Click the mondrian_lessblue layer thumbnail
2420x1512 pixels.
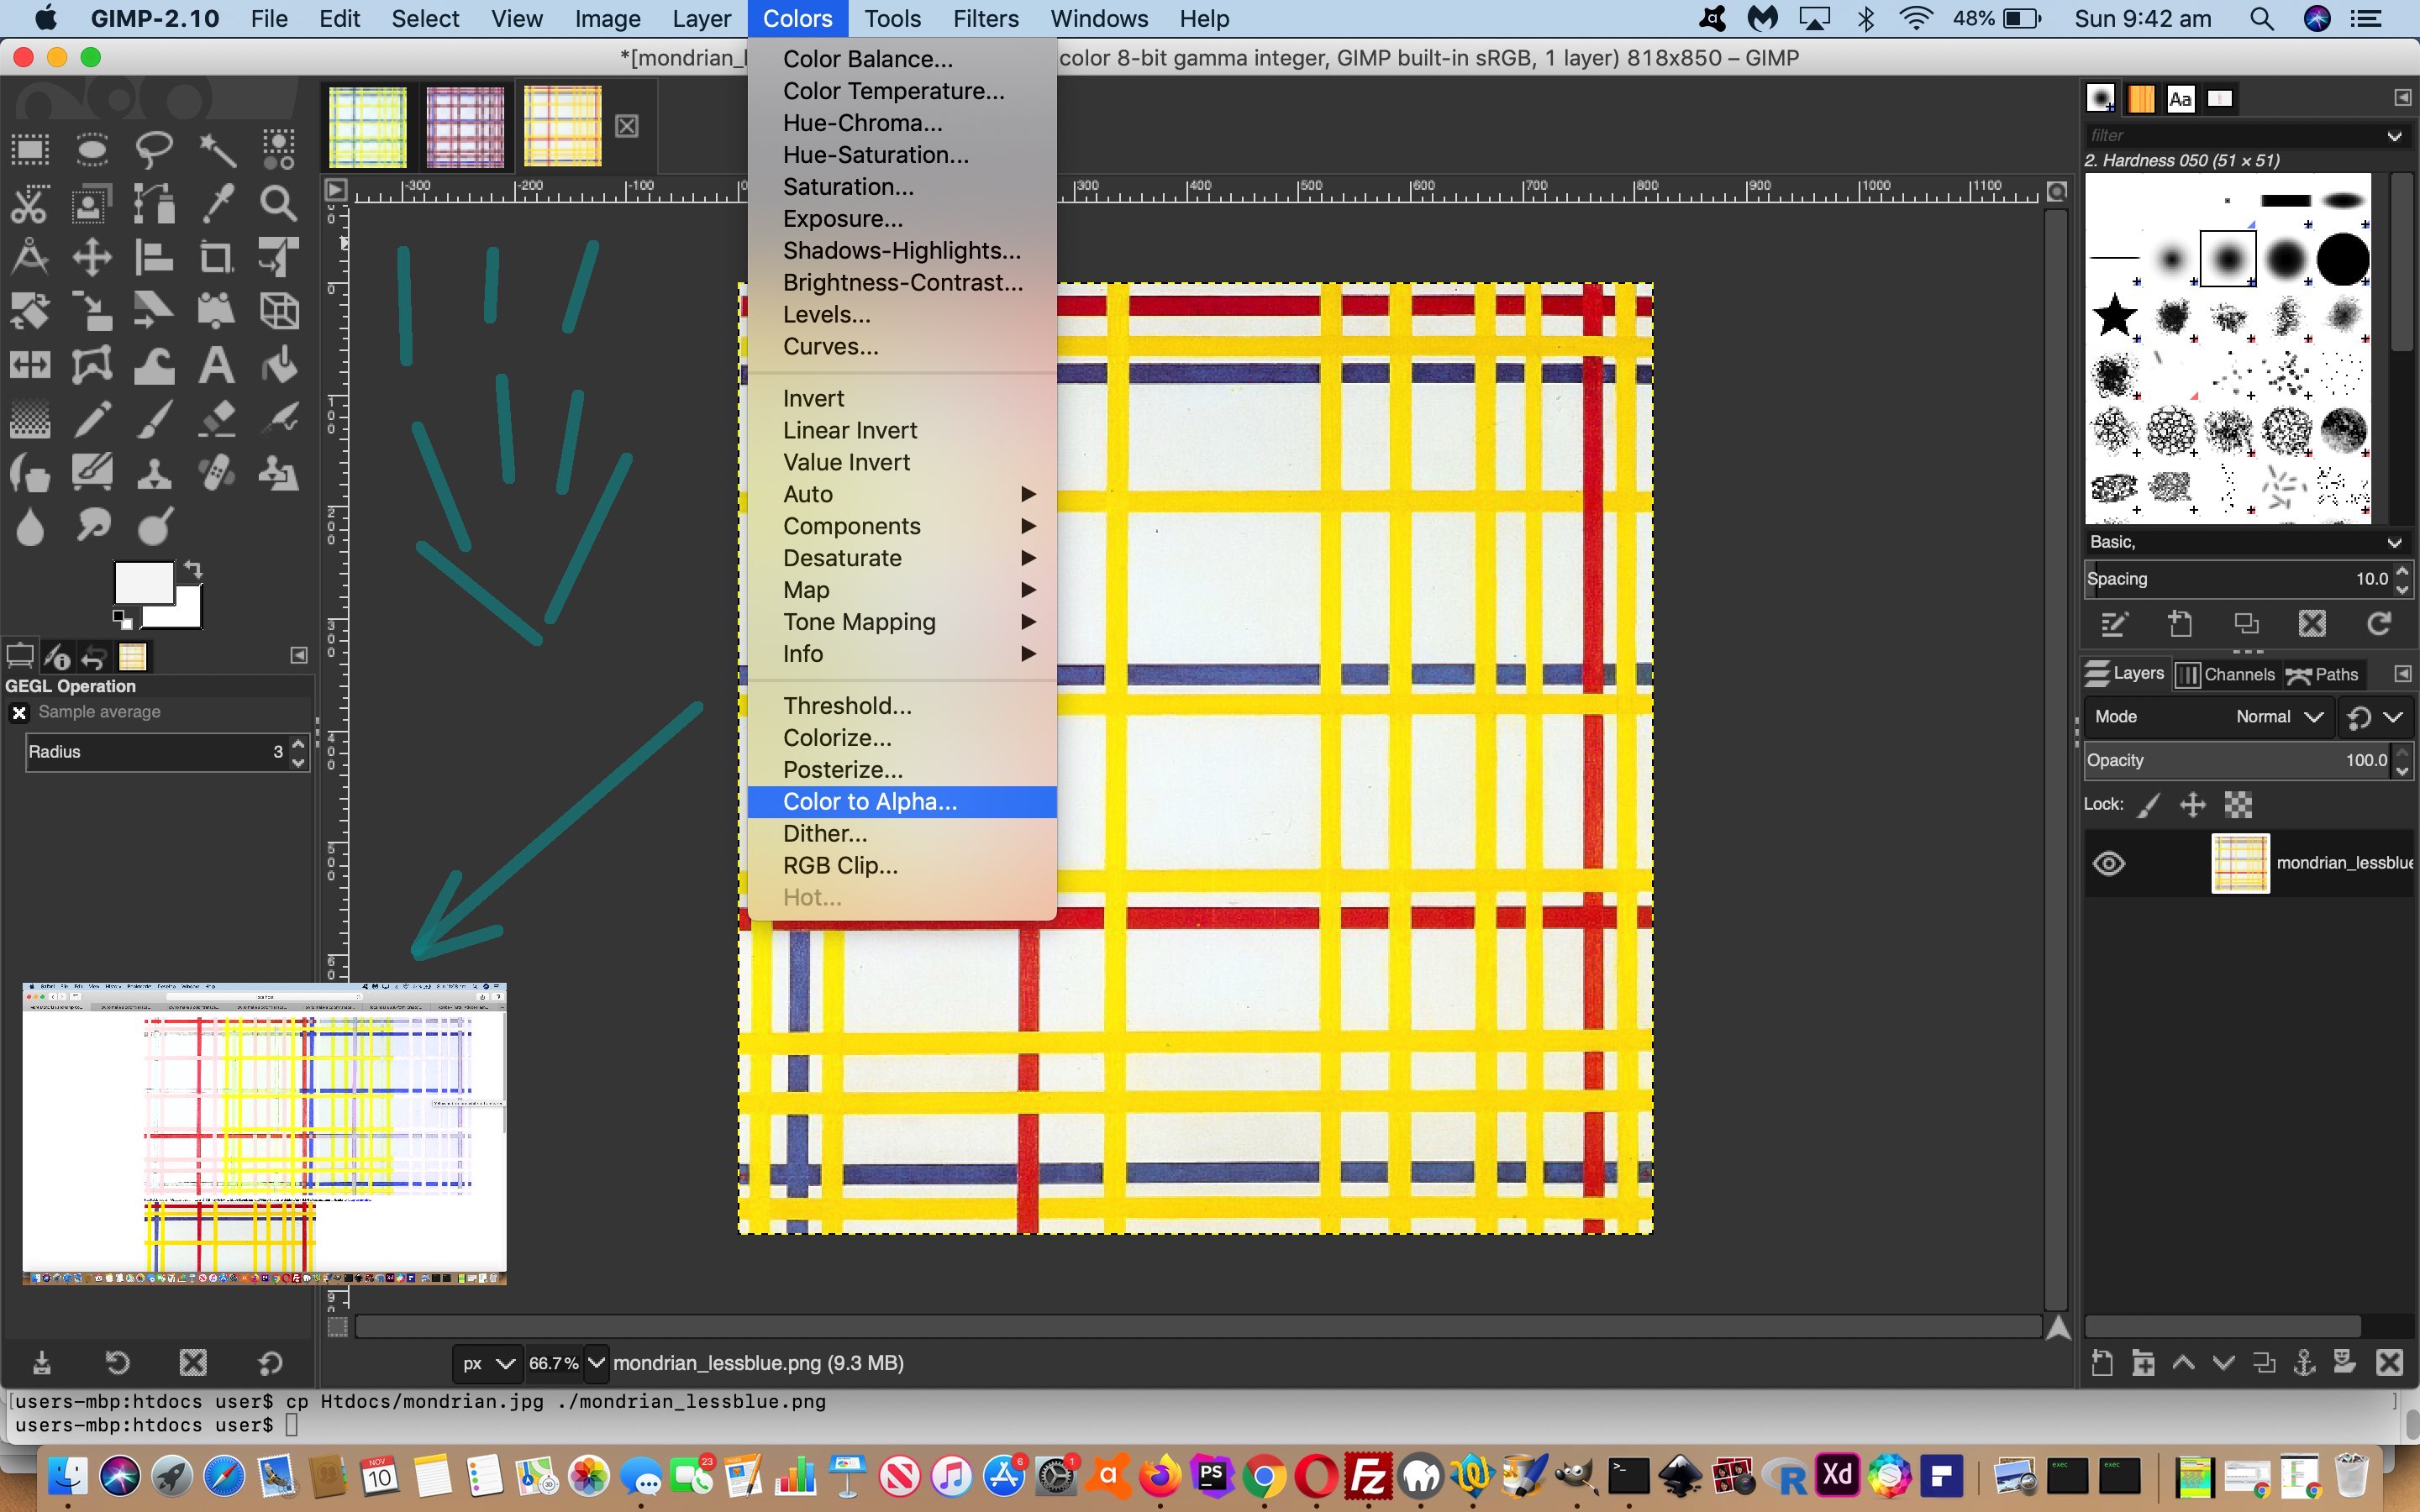pos(2238,860)
